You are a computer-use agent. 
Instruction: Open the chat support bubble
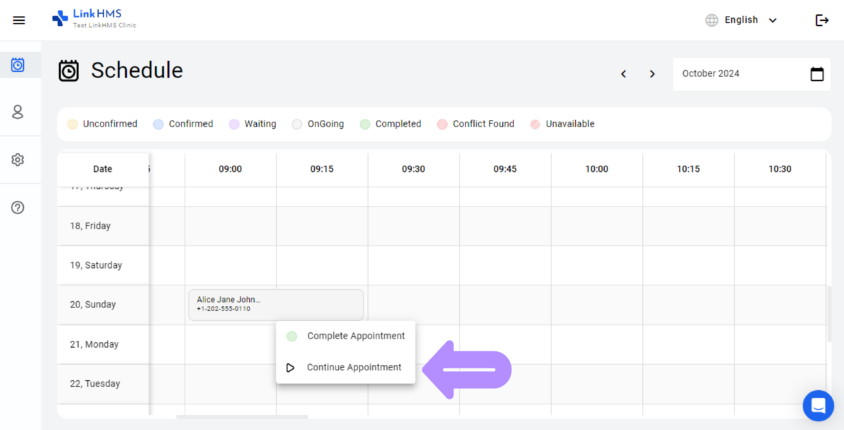pos(818,405)
